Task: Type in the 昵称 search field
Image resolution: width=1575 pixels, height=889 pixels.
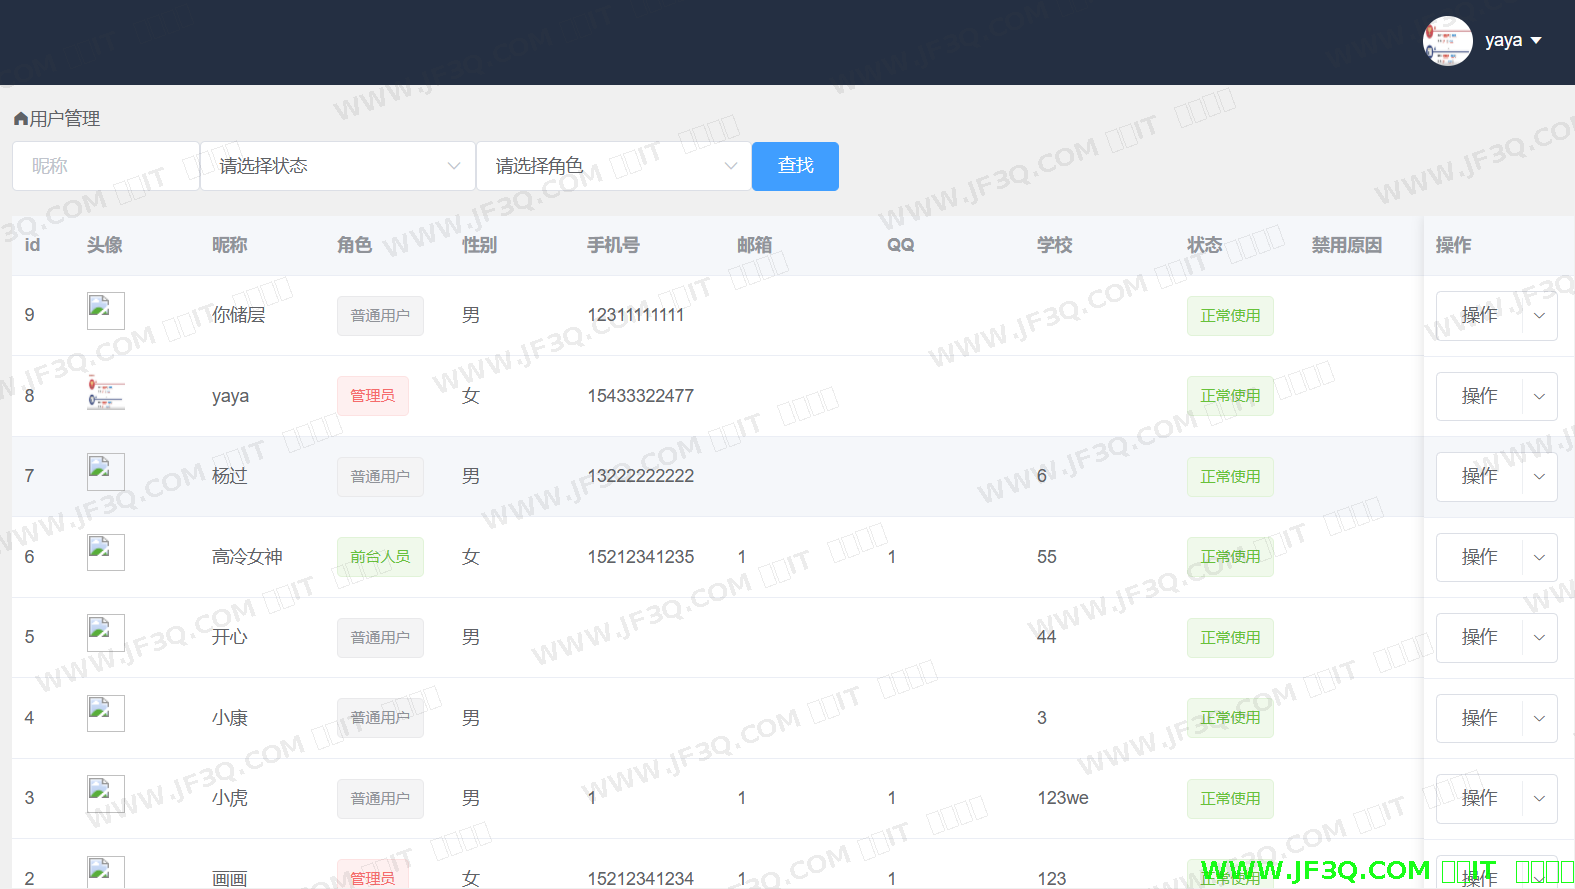Action: click(x=105, y=166)
